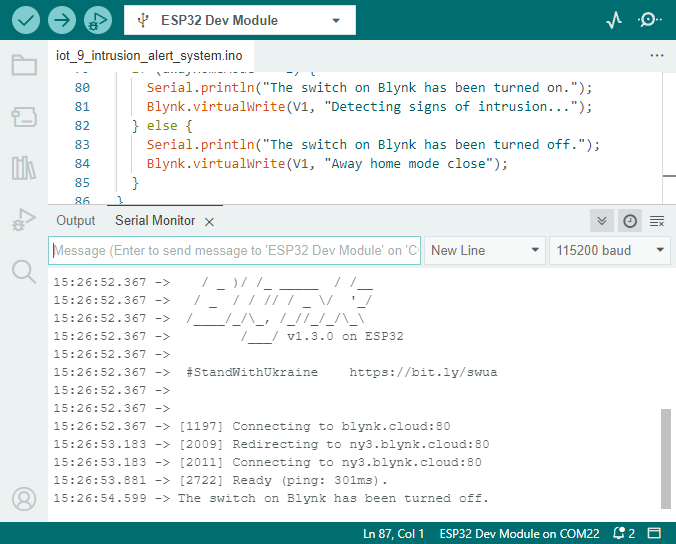Click the else keyword on line 82

(x=162, y=126)
